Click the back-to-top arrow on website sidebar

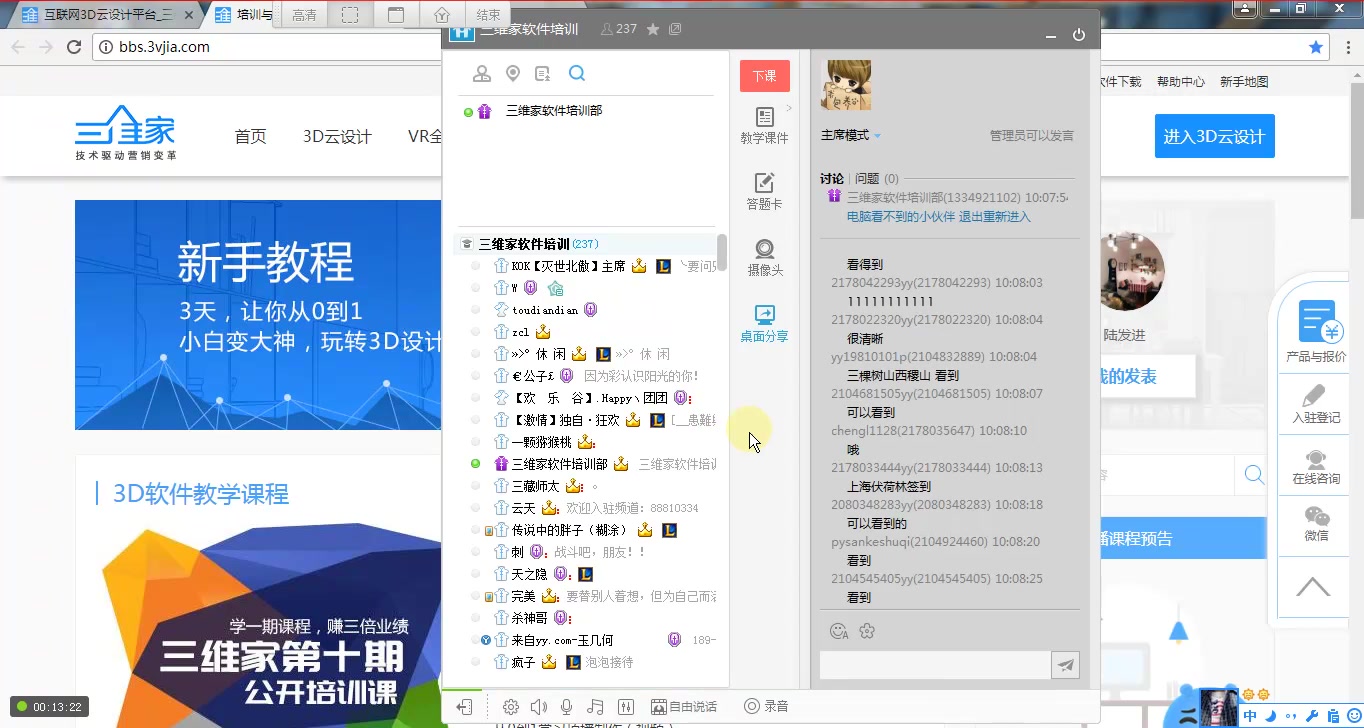click(1313, 586)
